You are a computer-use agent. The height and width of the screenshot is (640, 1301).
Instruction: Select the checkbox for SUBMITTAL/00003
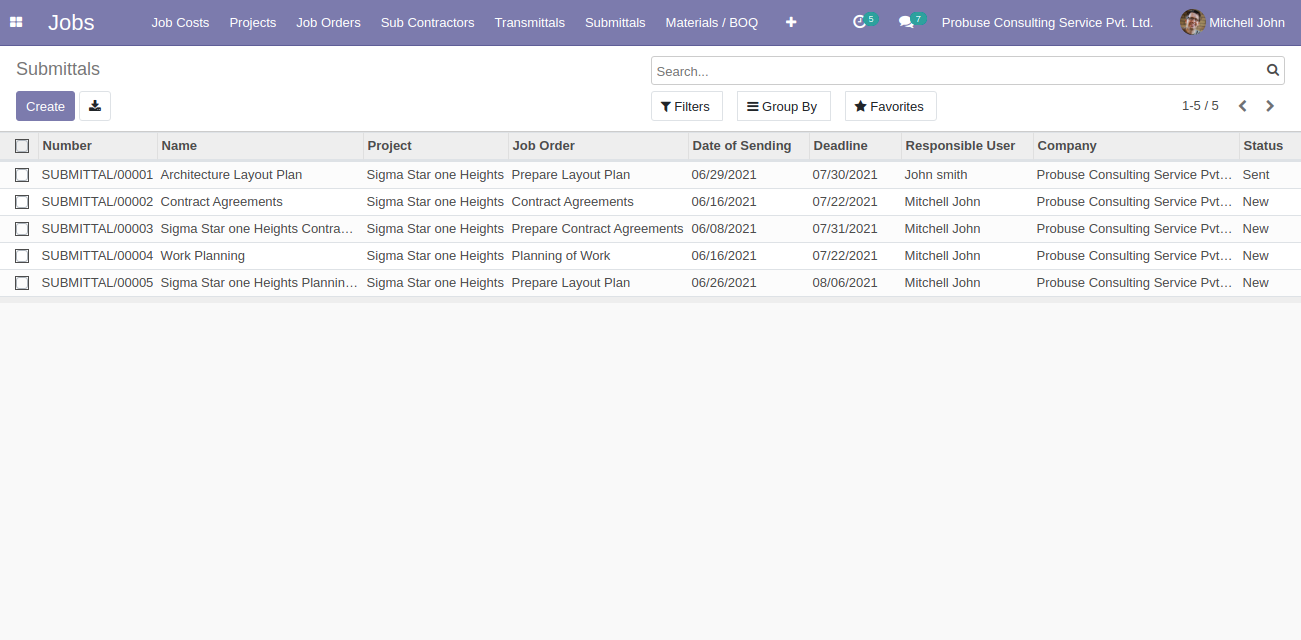point(22,229)
